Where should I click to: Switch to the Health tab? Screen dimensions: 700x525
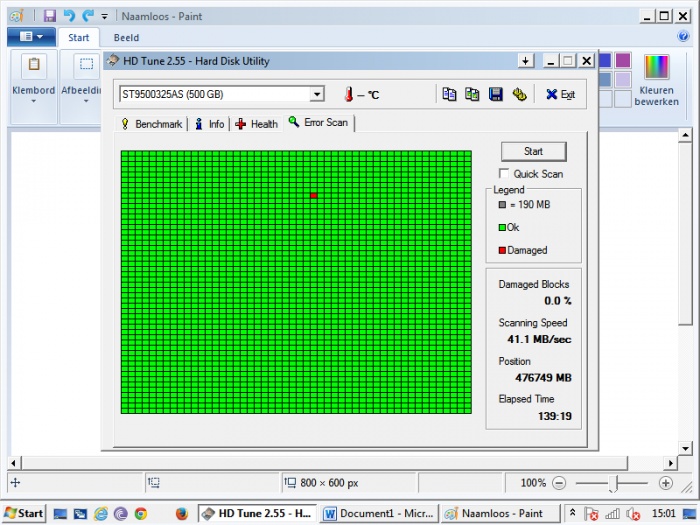point(257,124)
